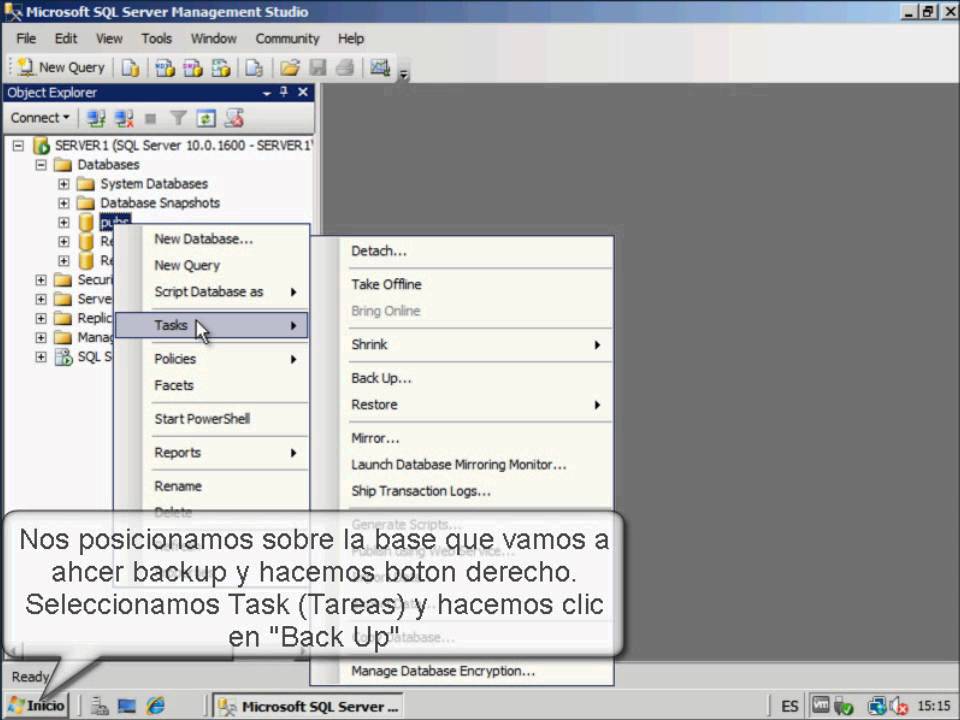
Task: Click the SQL Server Compact Query icon
Action: [254, 67]
